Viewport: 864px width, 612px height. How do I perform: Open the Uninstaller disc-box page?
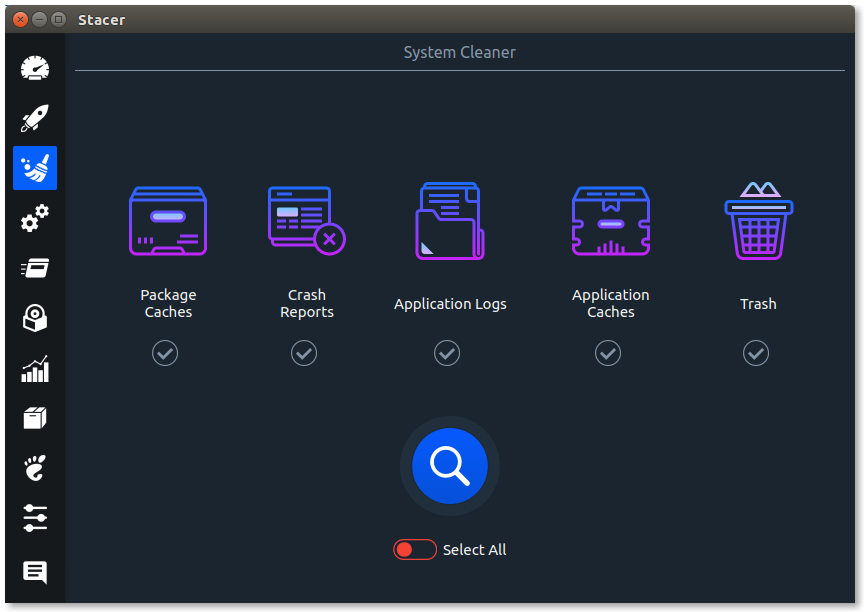[x=35, y=318]
